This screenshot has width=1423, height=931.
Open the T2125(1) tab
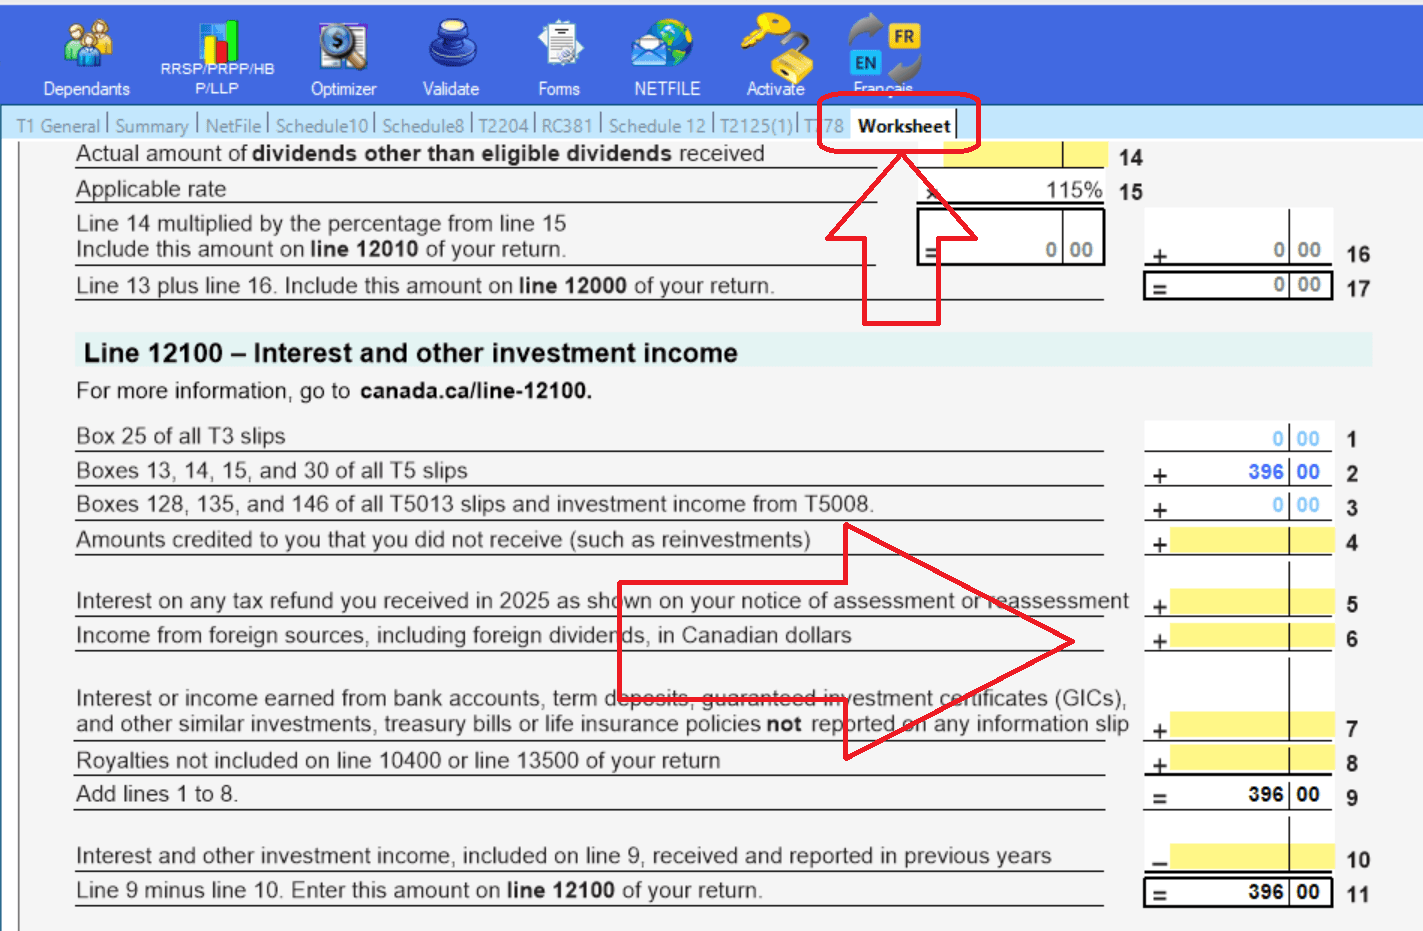coord(759,125)
